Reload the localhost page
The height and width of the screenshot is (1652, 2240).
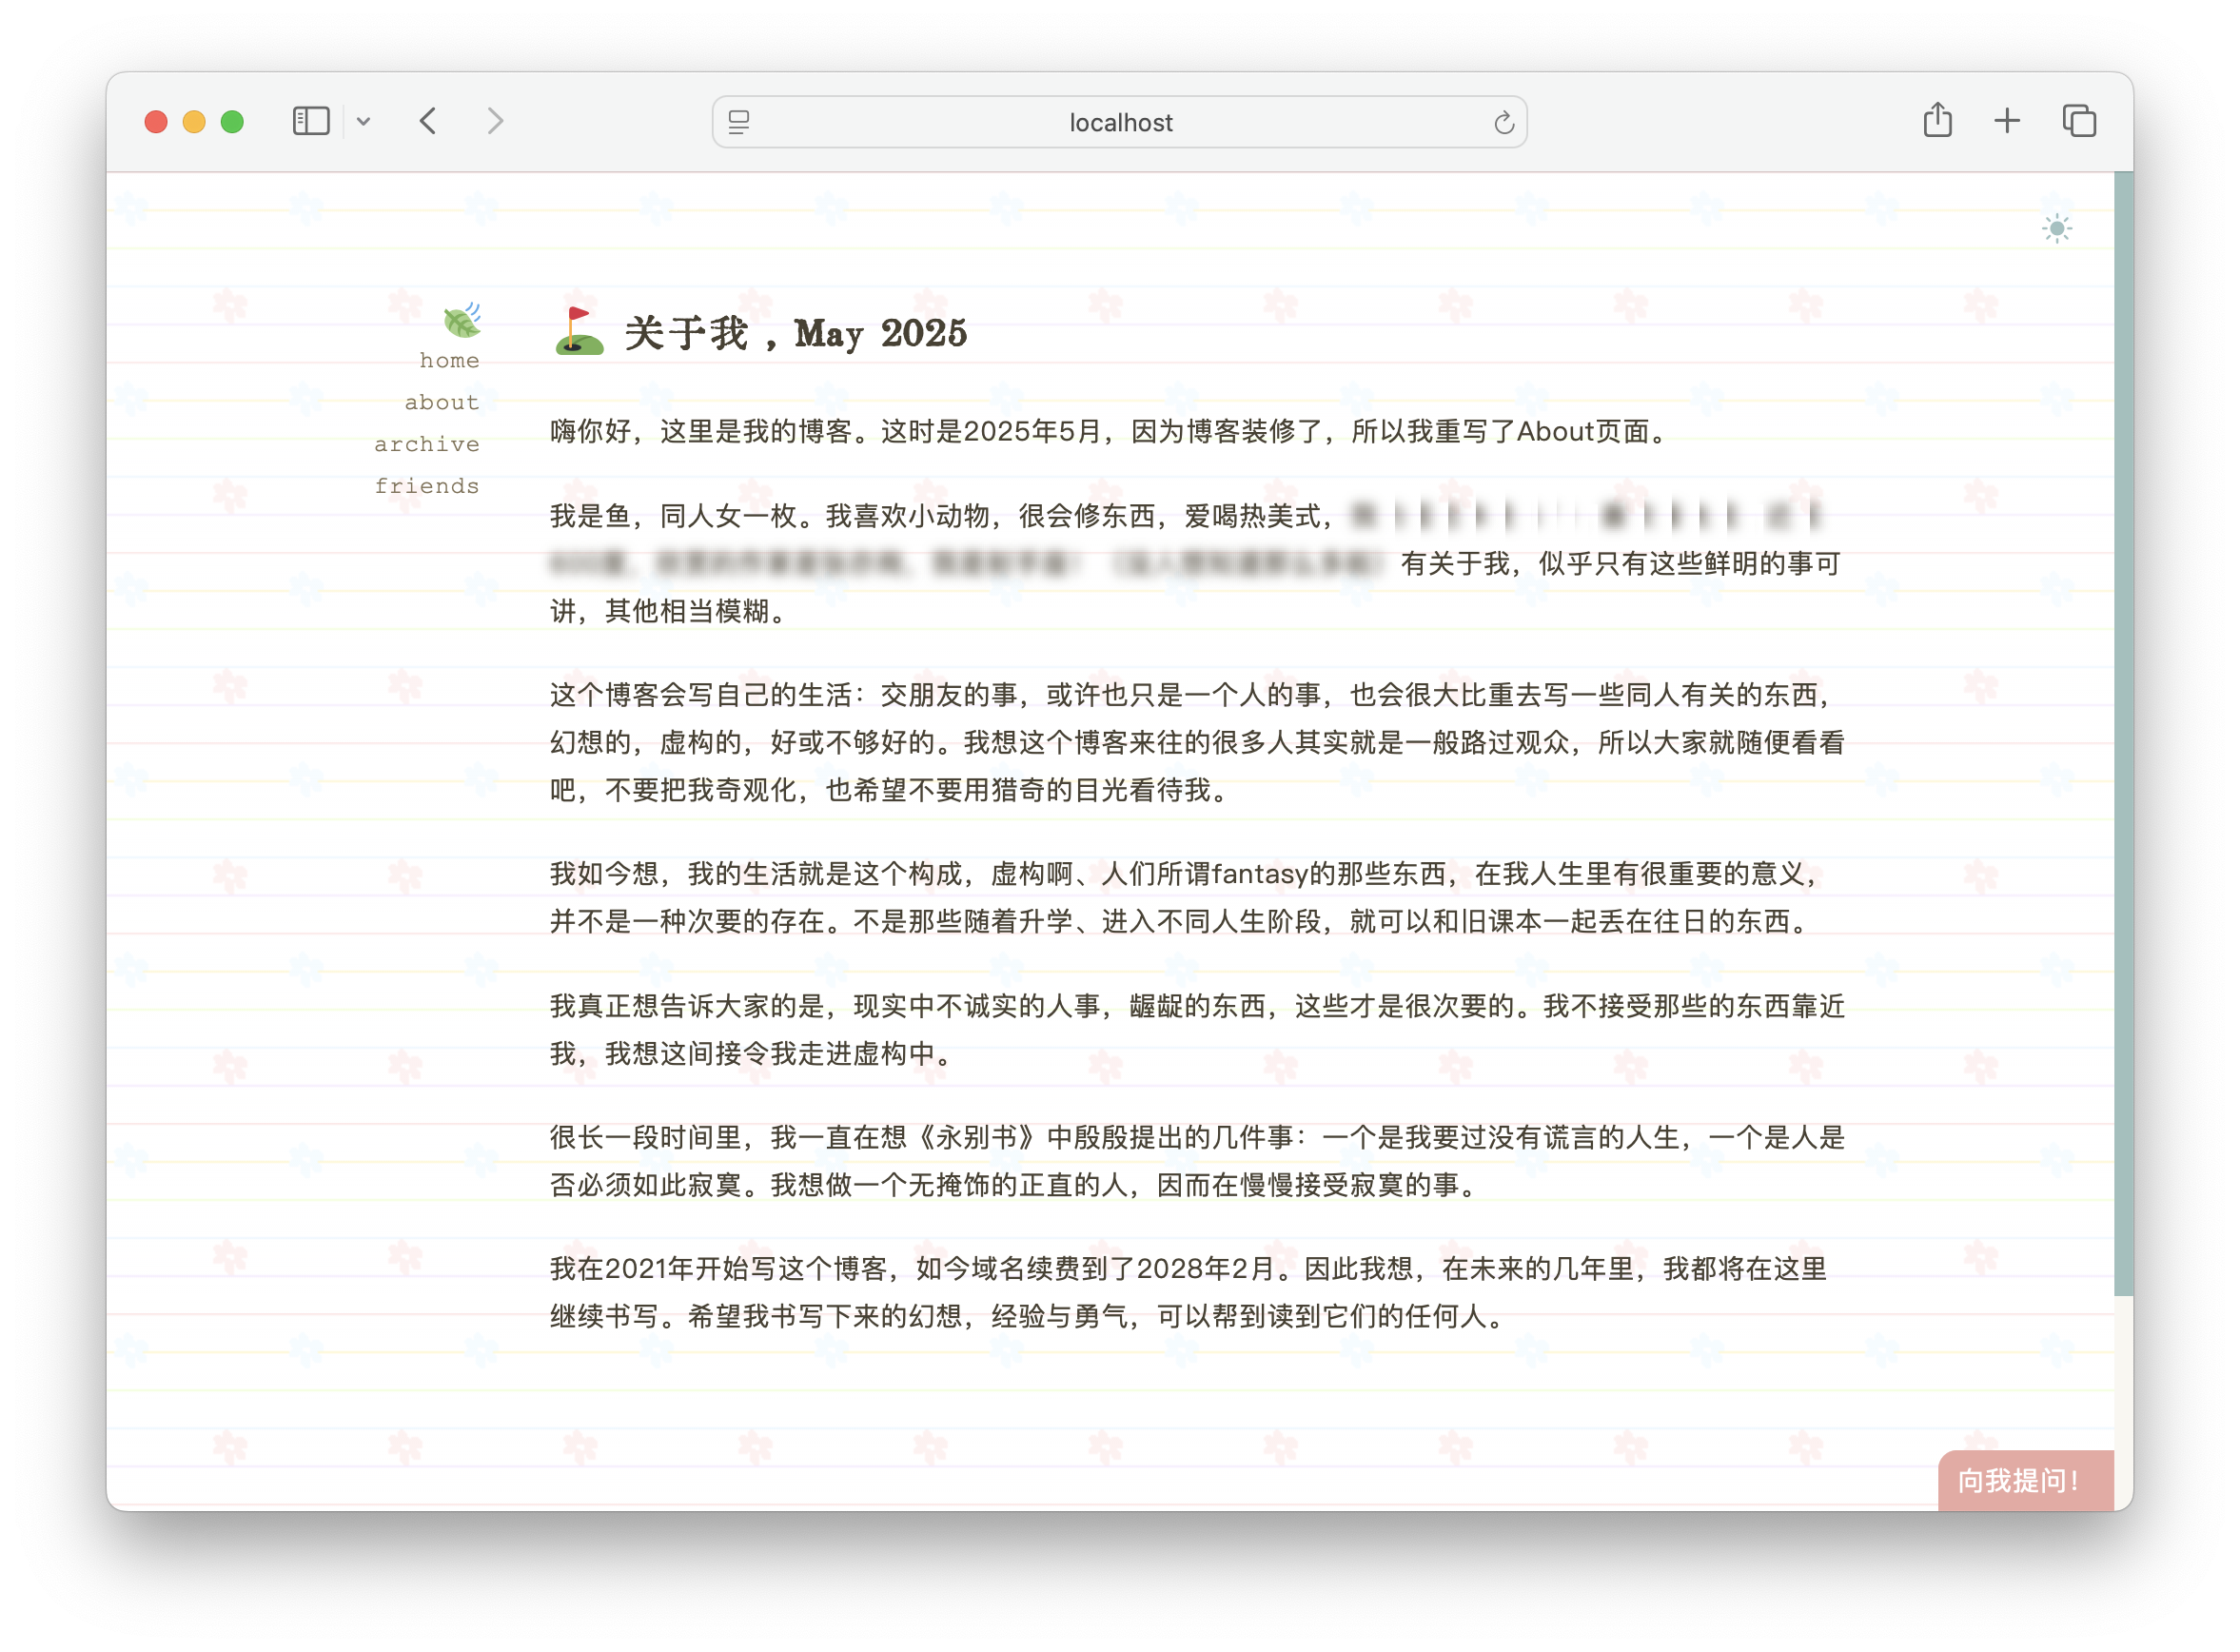(1503, 122)
